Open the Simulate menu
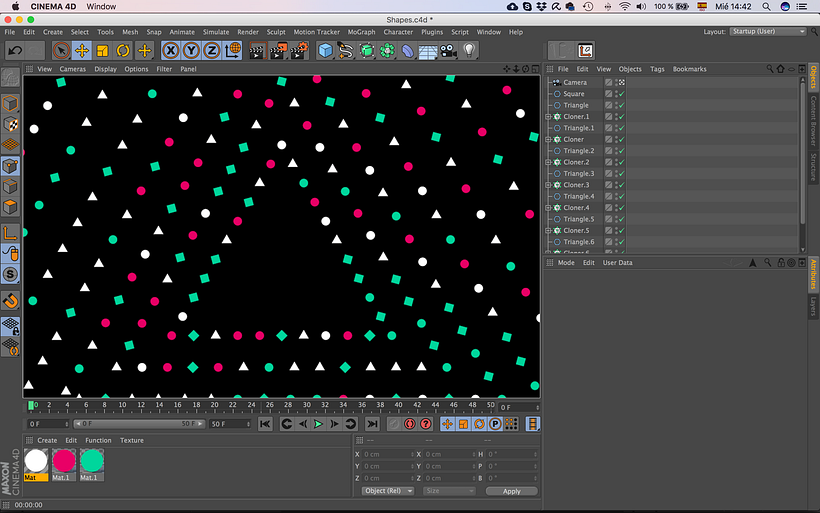 point(216,32)
